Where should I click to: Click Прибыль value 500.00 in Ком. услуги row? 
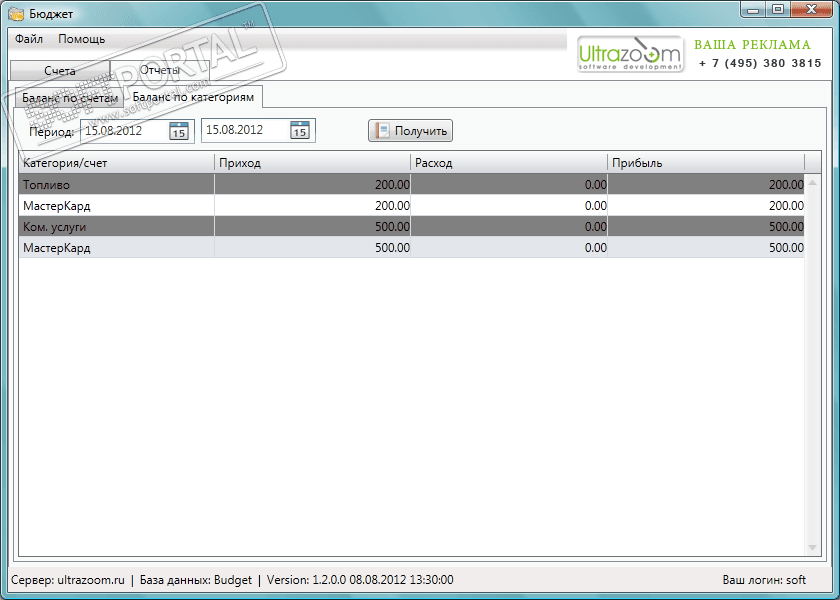click(x=786, y=227)
